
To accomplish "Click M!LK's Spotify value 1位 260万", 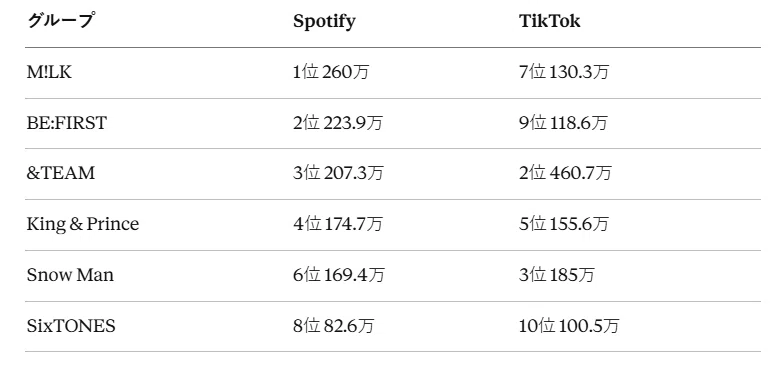I will point(331,73).
